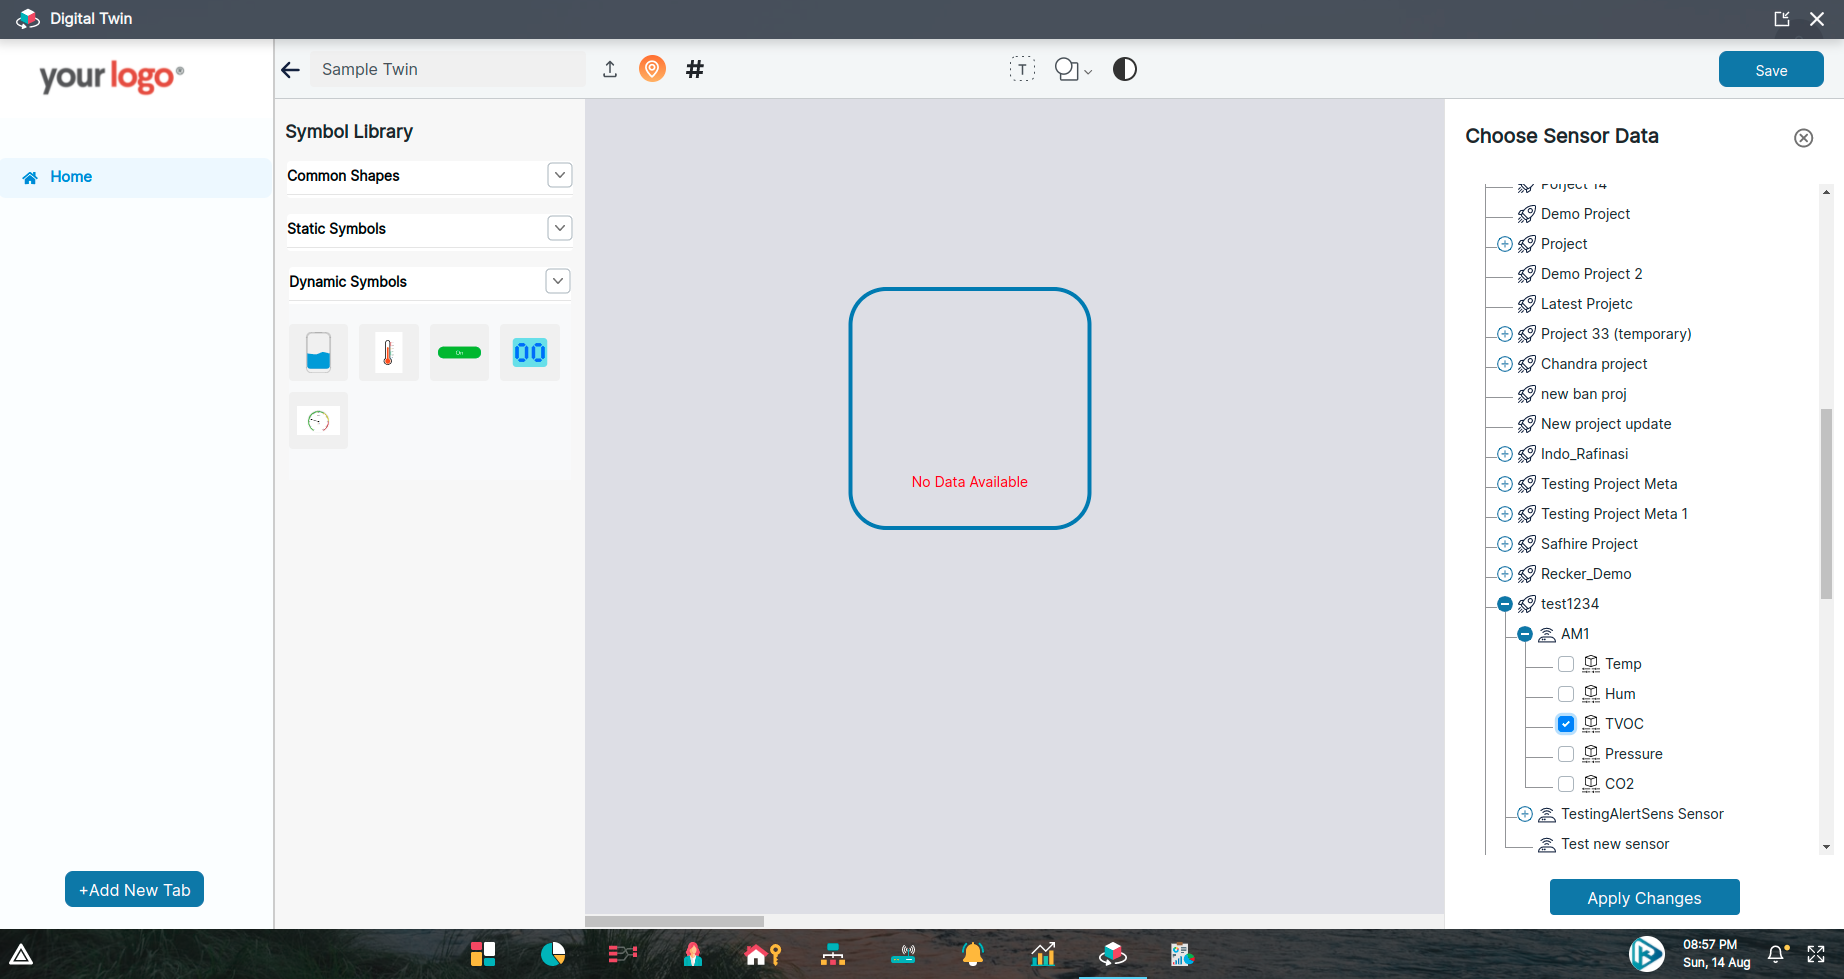
Task: Enable the CO2 sensor checkbox
Action: coord(1565,784)
